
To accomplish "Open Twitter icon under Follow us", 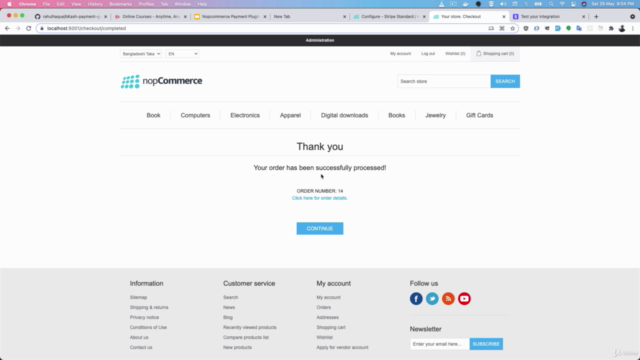I will pyautogui.click(x=432, y=299).
